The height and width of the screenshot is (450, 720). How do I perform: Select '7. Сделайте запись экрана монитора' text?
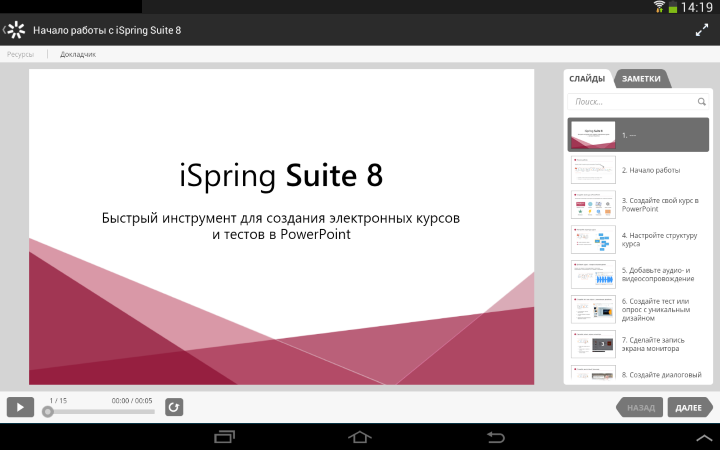(653, 344)
